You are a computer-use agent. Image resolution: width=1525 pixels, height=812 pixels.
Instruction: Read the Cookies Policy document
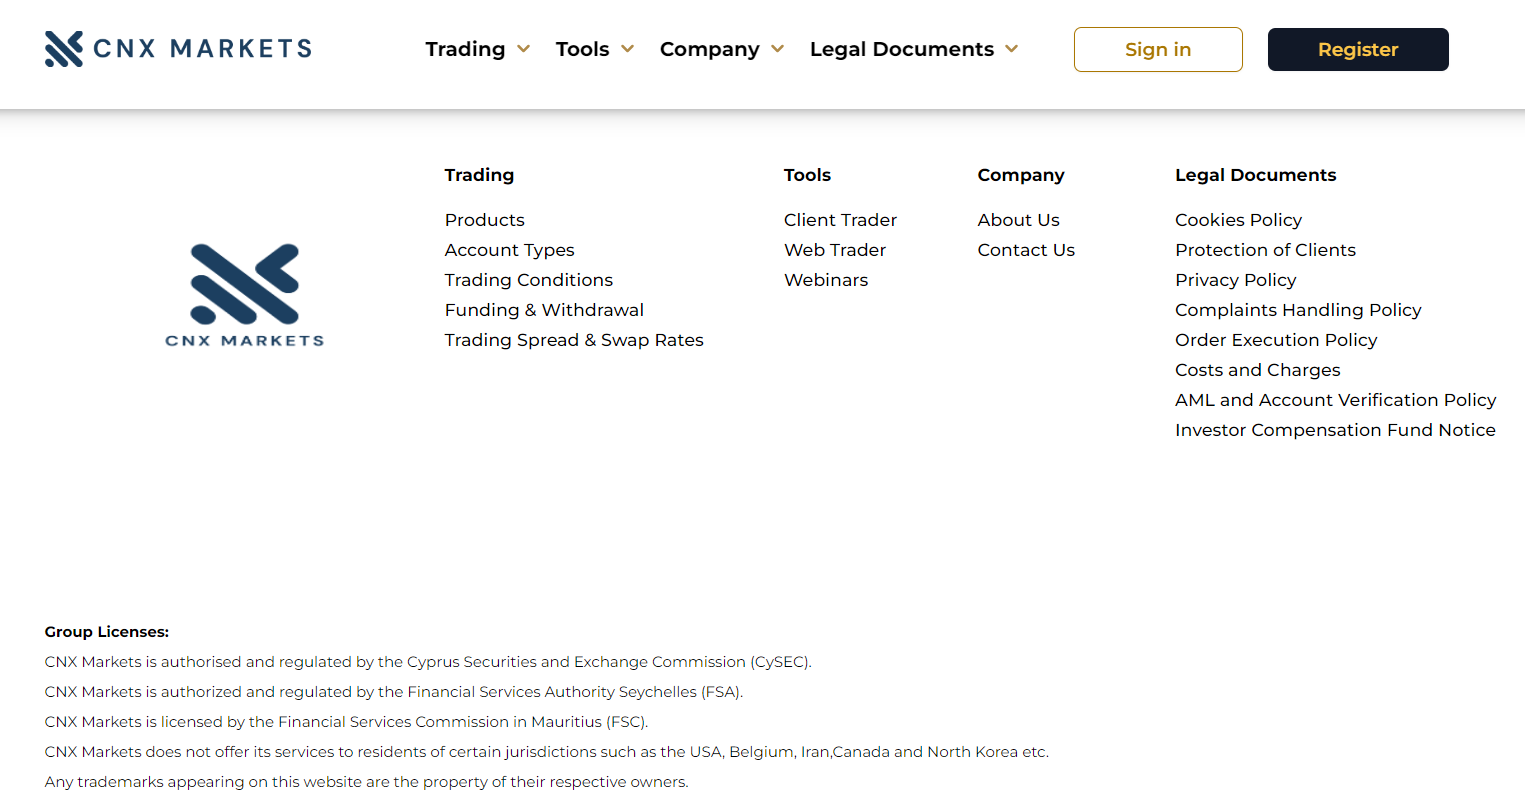pos(1238,220)
